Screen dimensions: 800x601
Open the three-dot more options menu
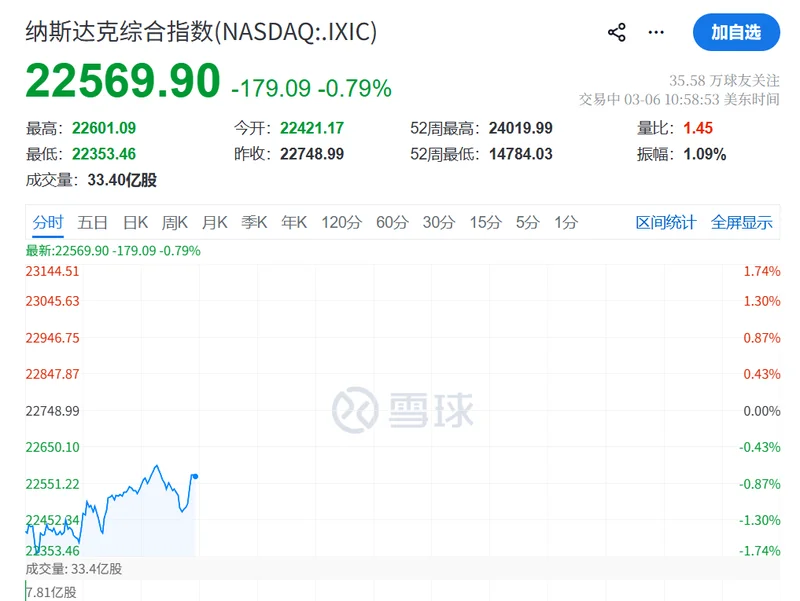656,32
